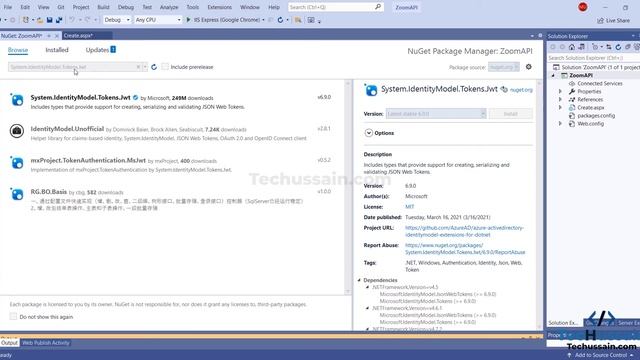Start IIS Express with green play icon

point(188,20)
